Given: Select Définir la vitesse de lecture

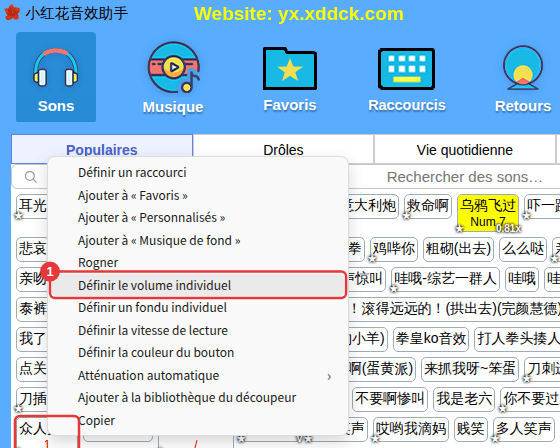Looking at the screenshot, I should point(198,330).
